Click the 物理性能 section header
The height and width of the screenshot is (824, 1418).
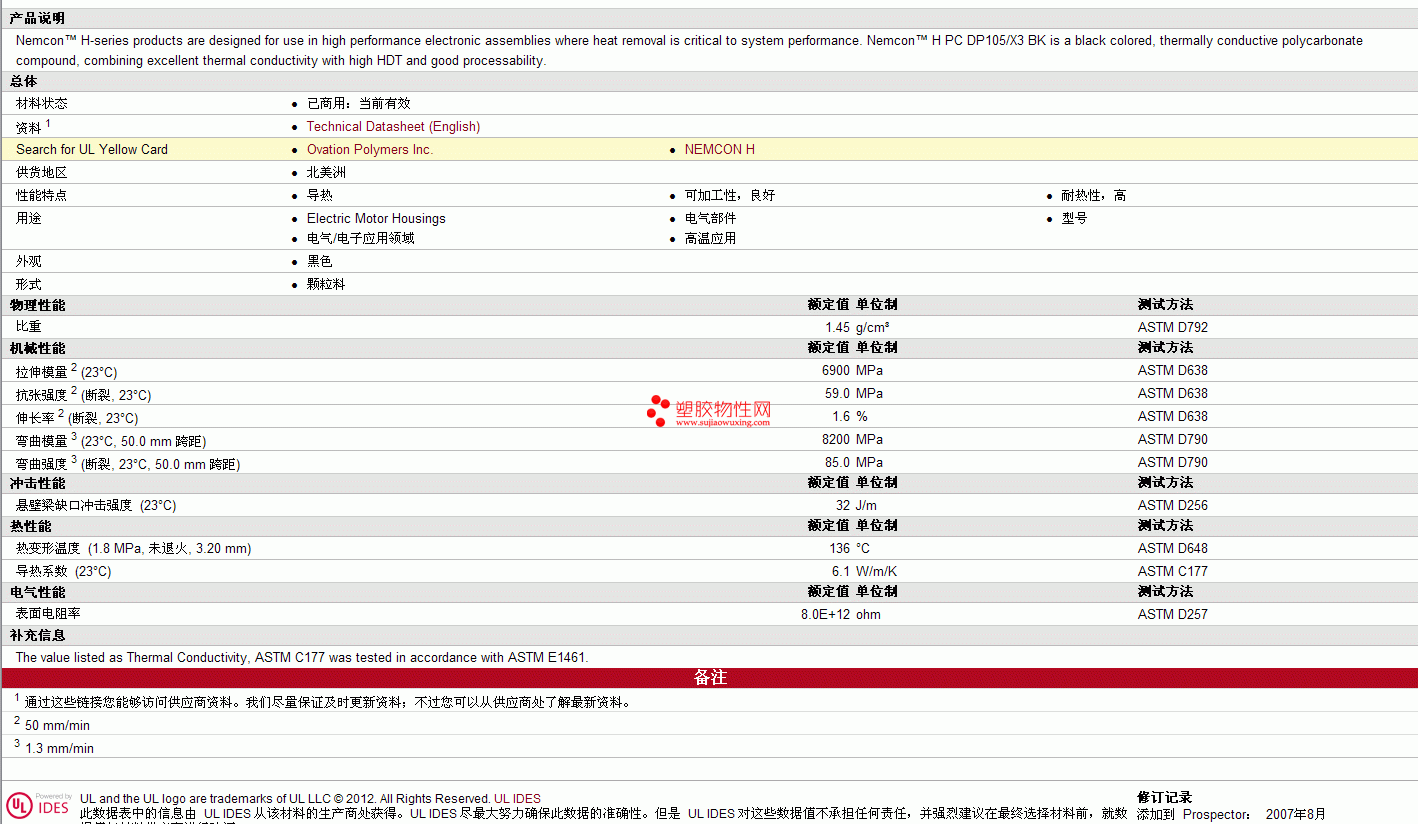37,305
